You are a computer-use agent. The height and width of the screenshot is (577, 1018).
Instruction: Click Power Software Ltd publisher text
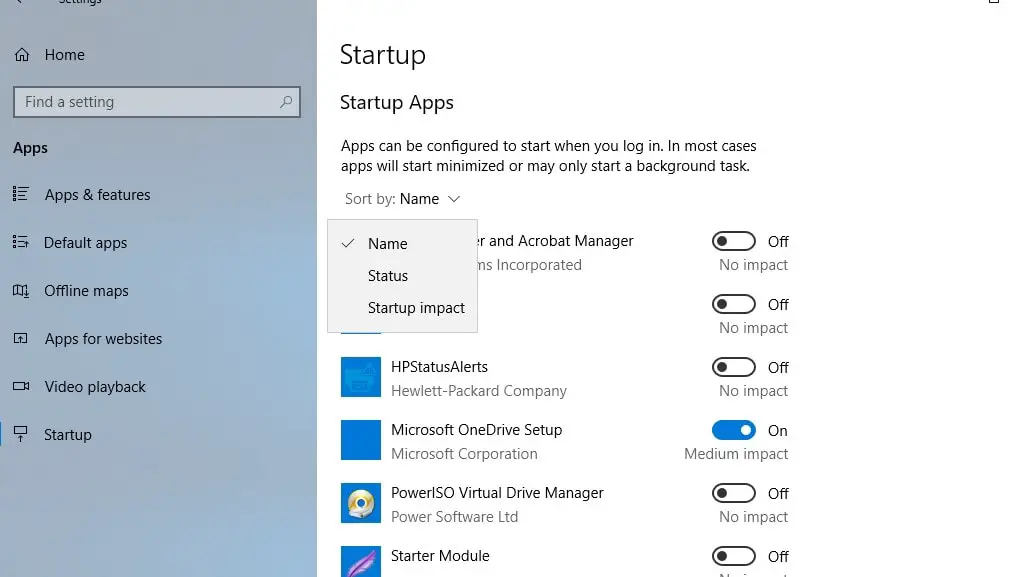[x=454, y=517]
